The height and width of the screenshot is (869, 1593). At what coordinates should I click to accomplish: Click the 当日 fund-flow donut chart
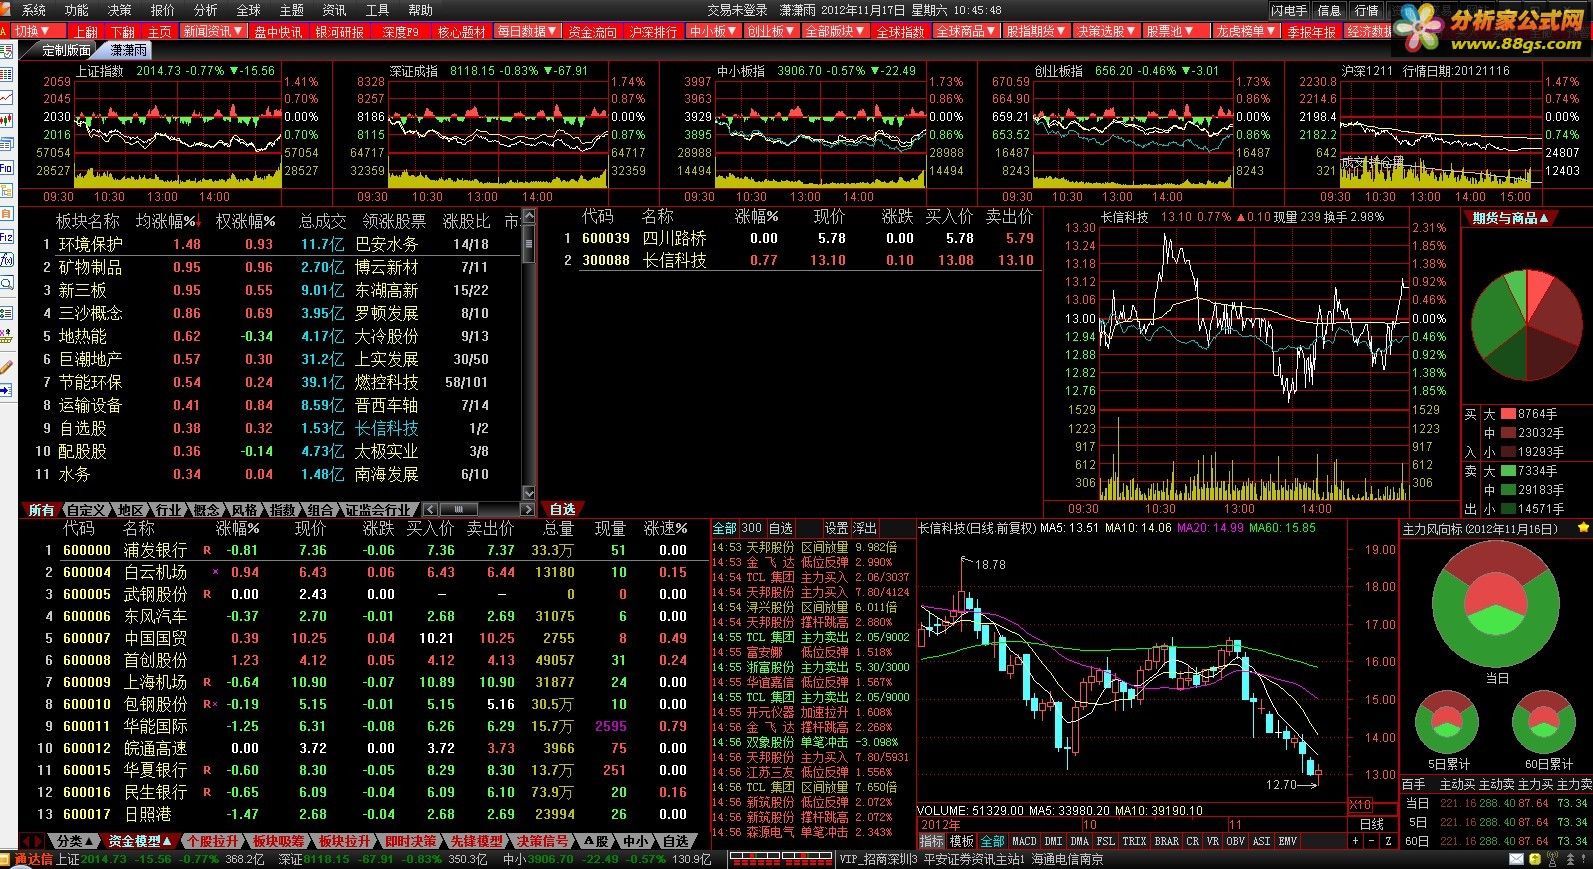click(x=1496, y=605)
